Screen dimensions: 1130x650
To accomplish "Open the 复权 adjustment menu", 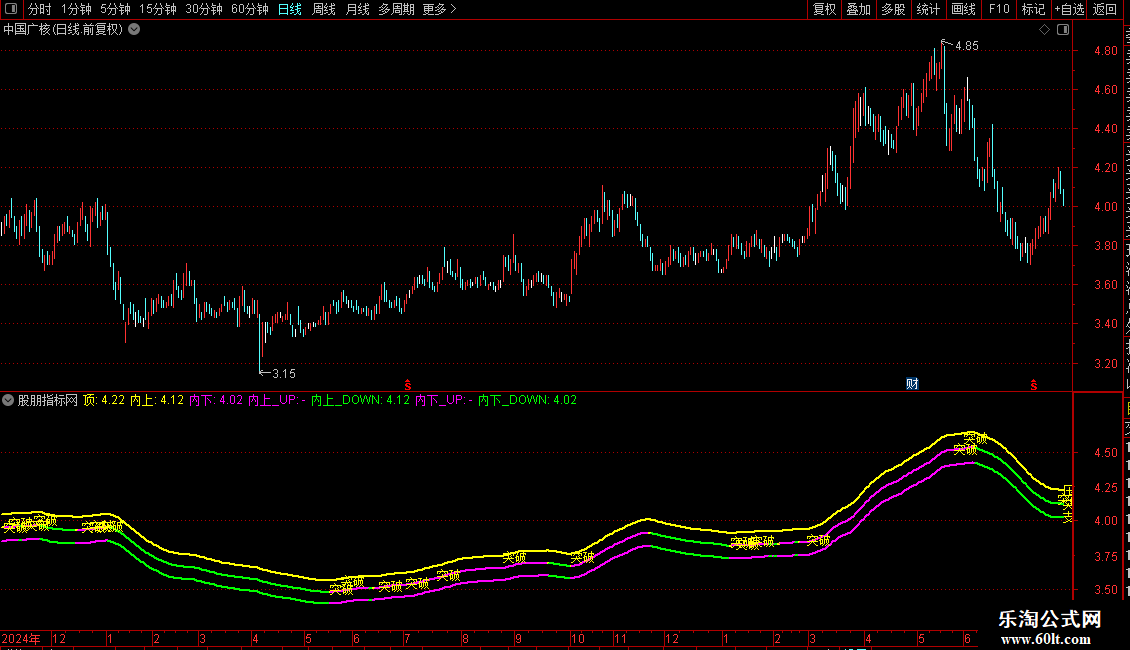I will click(824, 9).
